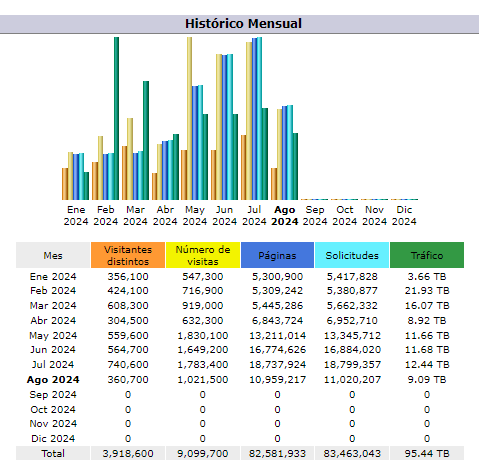Click the Dic 2024 chart month label
Viewport: 479px width, 470px height.
tap(404, 215)
